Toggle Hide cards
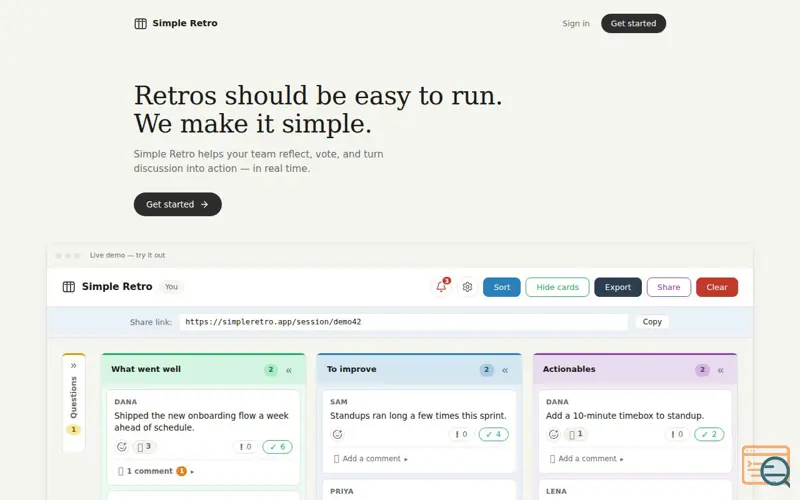The image size is (800, 500). [557, 287]
